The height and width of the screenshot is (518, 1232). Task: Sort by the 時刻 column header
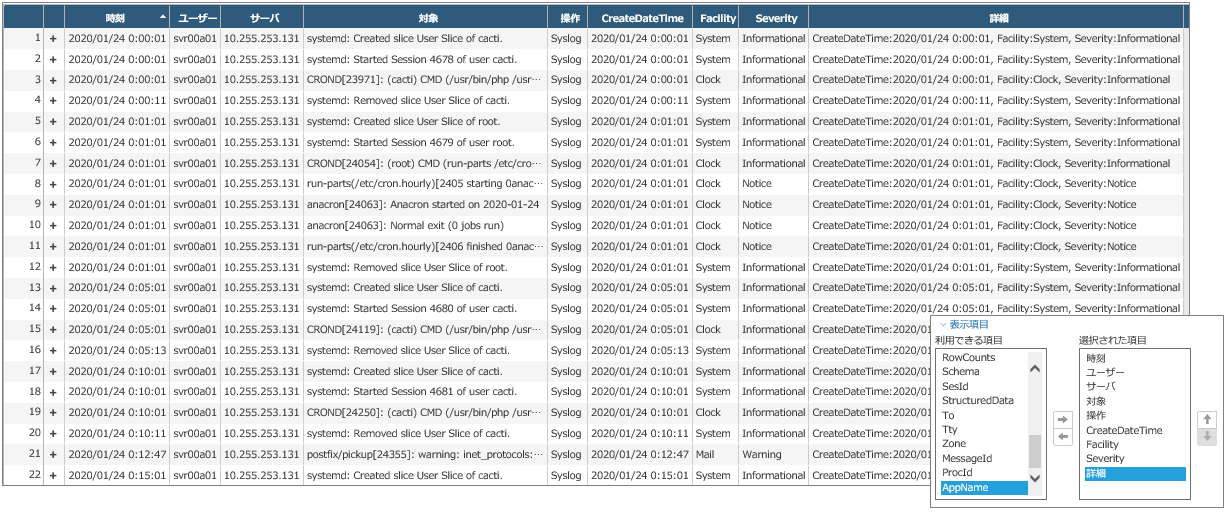(x=117, y=18)
